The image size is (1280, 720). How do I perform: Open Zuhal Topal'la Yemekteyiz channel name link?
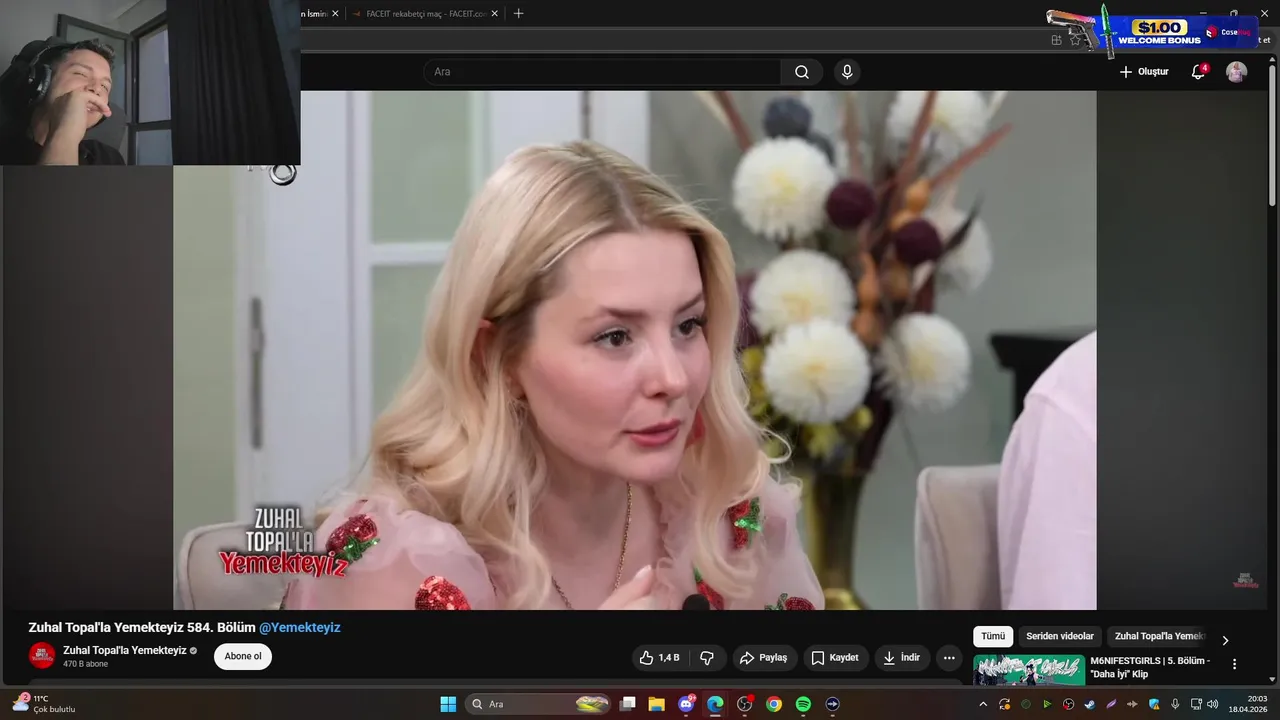125,650
